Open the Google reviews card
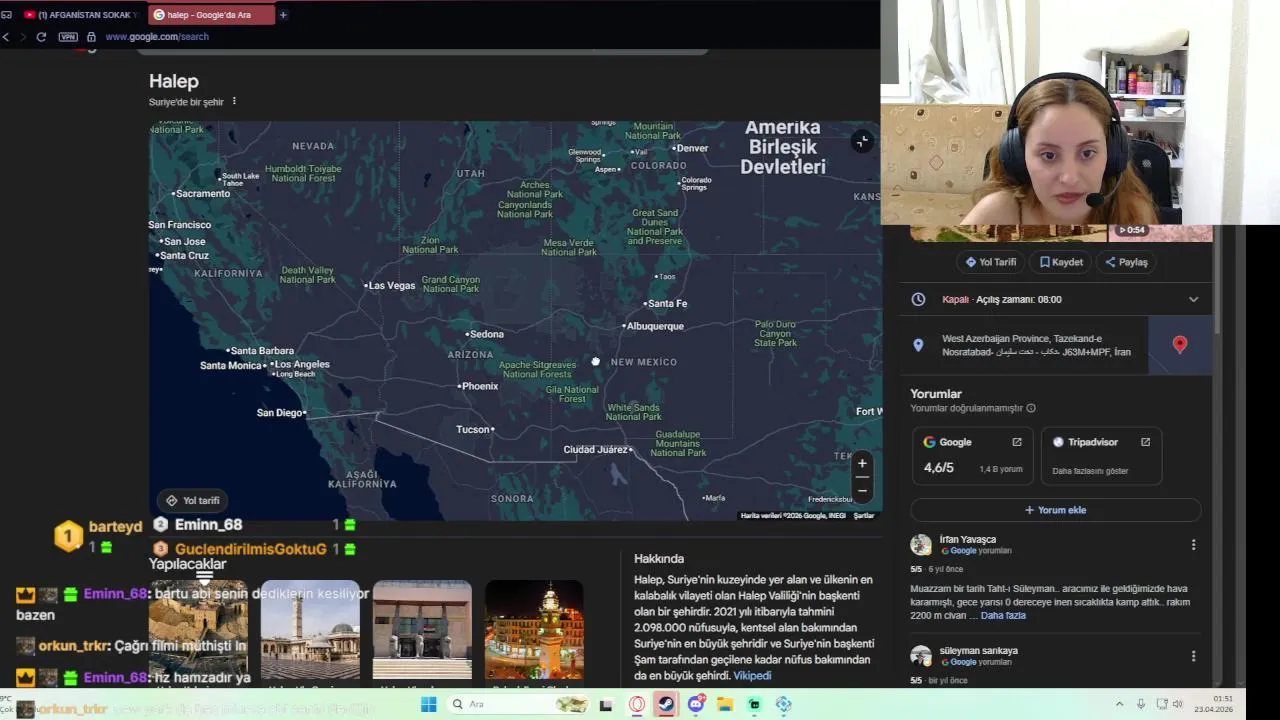Screen dimensions: 1280x720 pos(972,455)
